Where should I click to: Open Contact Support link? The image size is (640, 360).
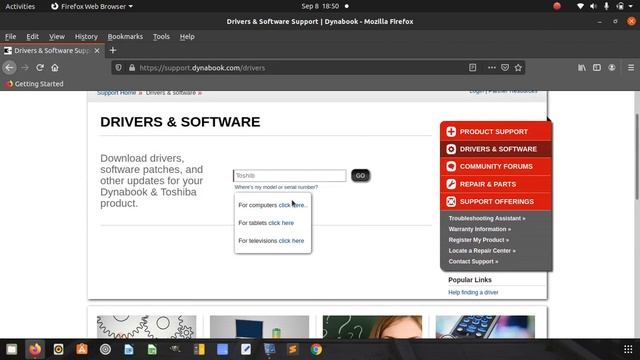click(473, 261)
